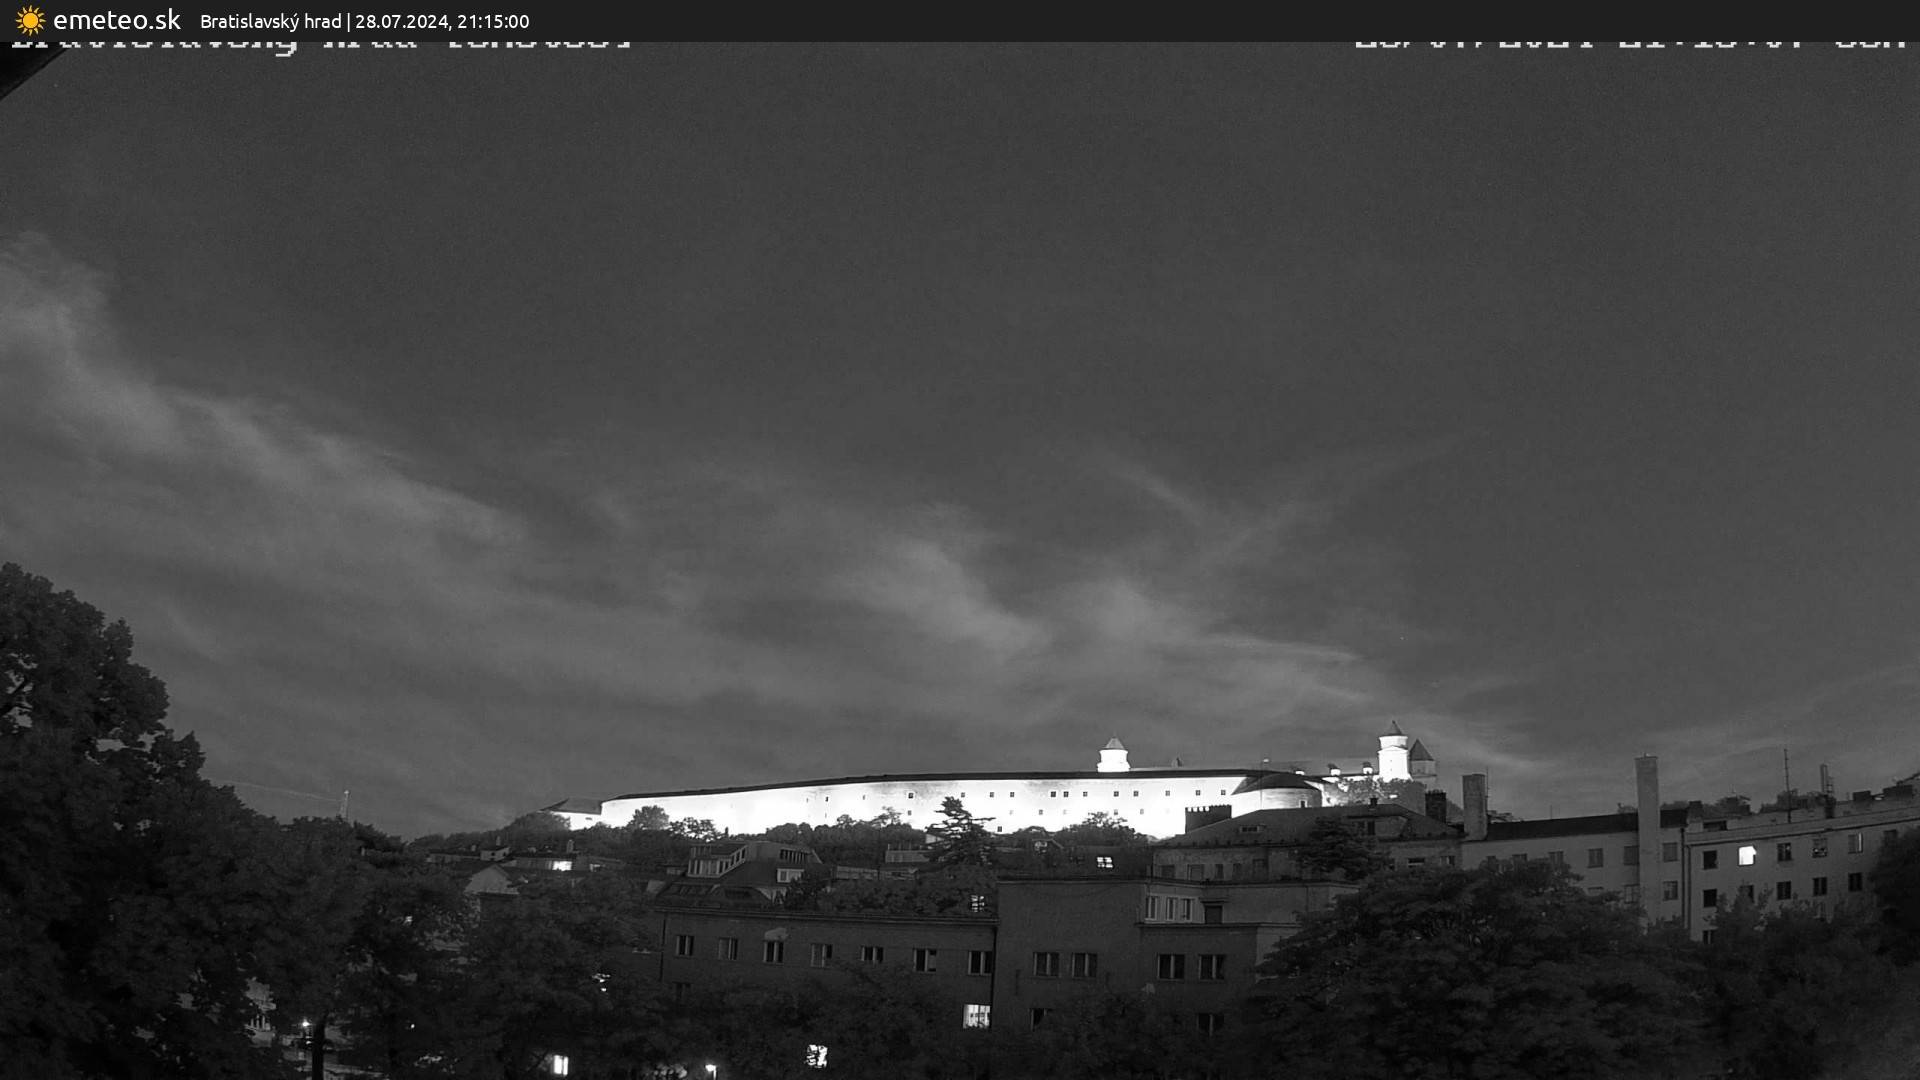The height and width of the screenshot is (1080, 1920).
Task: Click the 21:15:00 time in header
Action: coord(493,21)
